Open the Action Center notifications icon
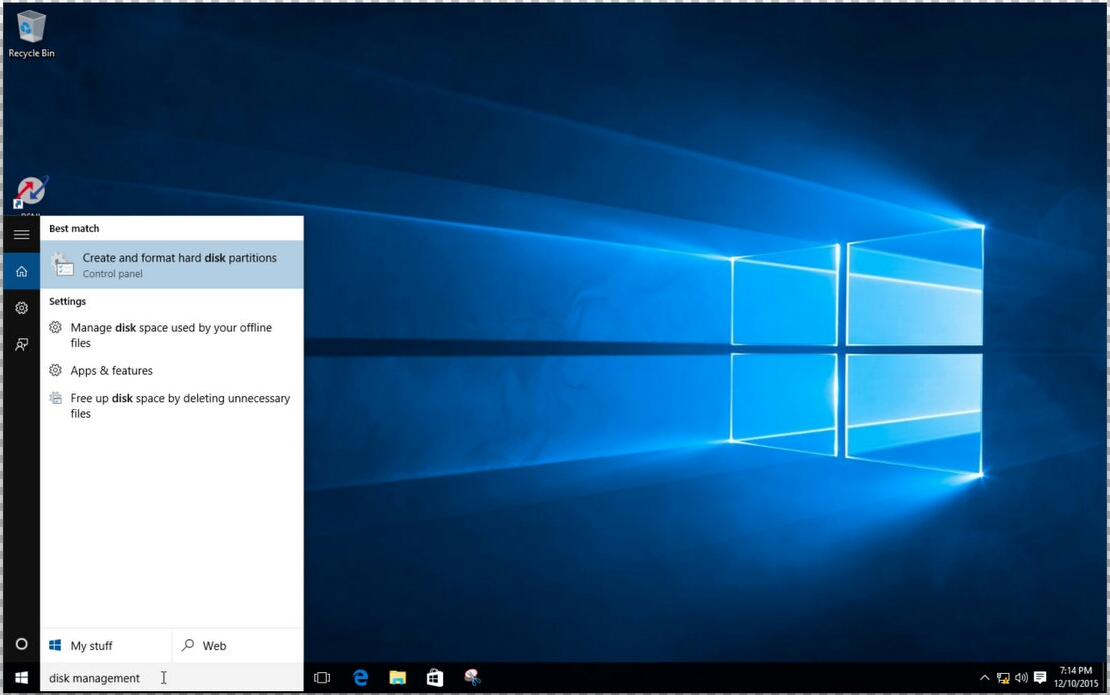The height and width of the screenshot is (695, 1110). [1040, 678]
